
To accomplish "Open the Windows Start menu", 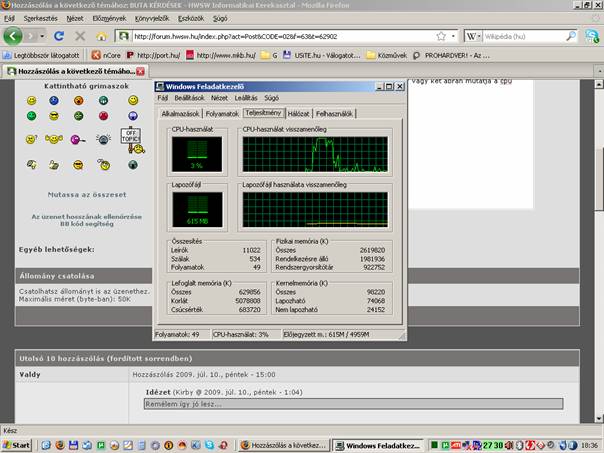I will [x=17, y=444].
